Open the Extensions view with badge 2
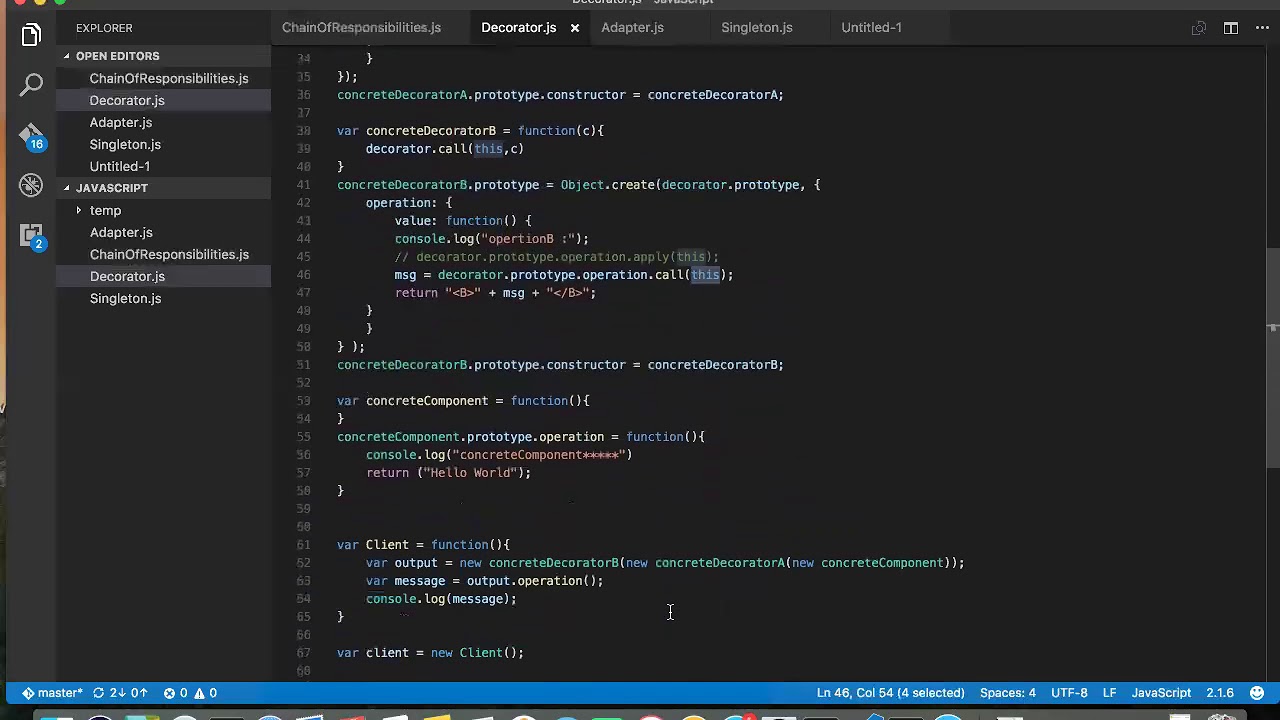This screenshot has width=1280, height=720. [31, 236]
